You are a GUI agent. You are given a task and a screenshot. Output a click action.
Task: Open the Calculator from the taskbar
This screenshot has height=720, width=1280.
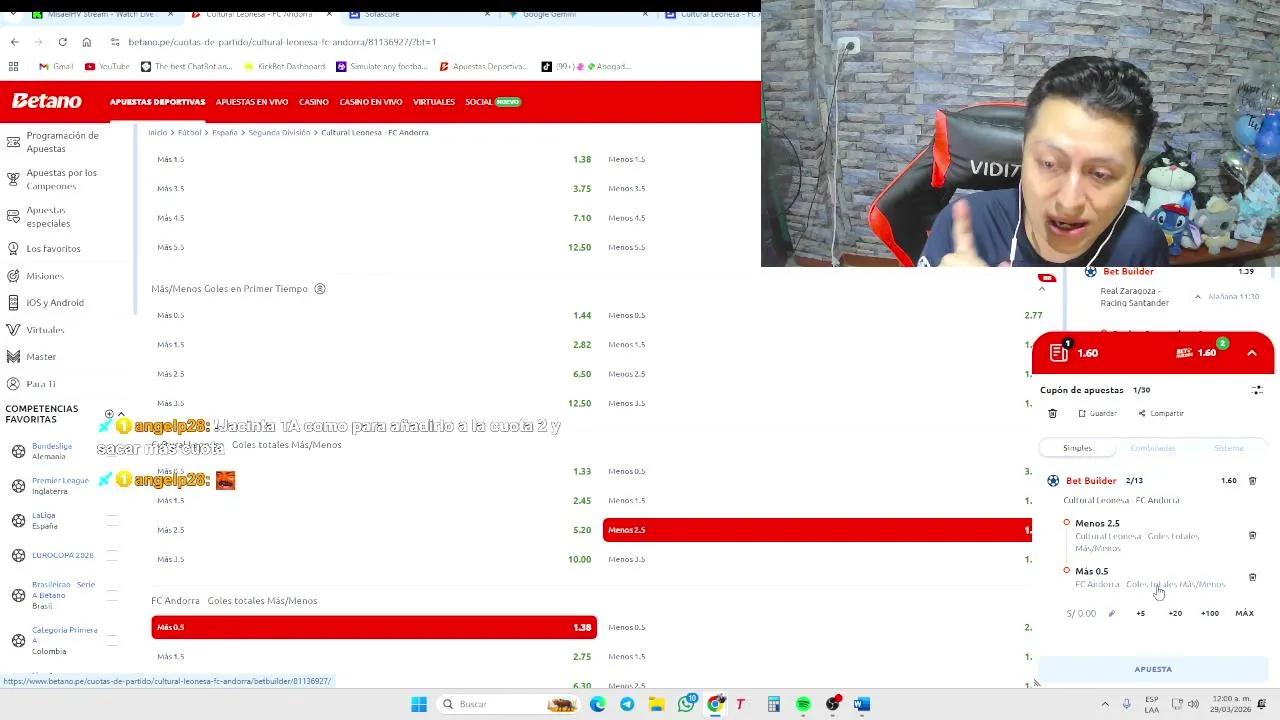click(x=773, y=704)
